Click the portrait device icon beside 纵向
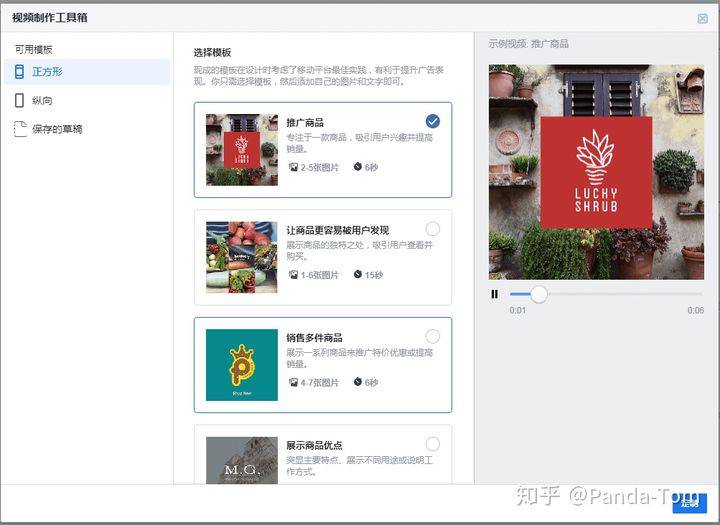 click(19, 100)
